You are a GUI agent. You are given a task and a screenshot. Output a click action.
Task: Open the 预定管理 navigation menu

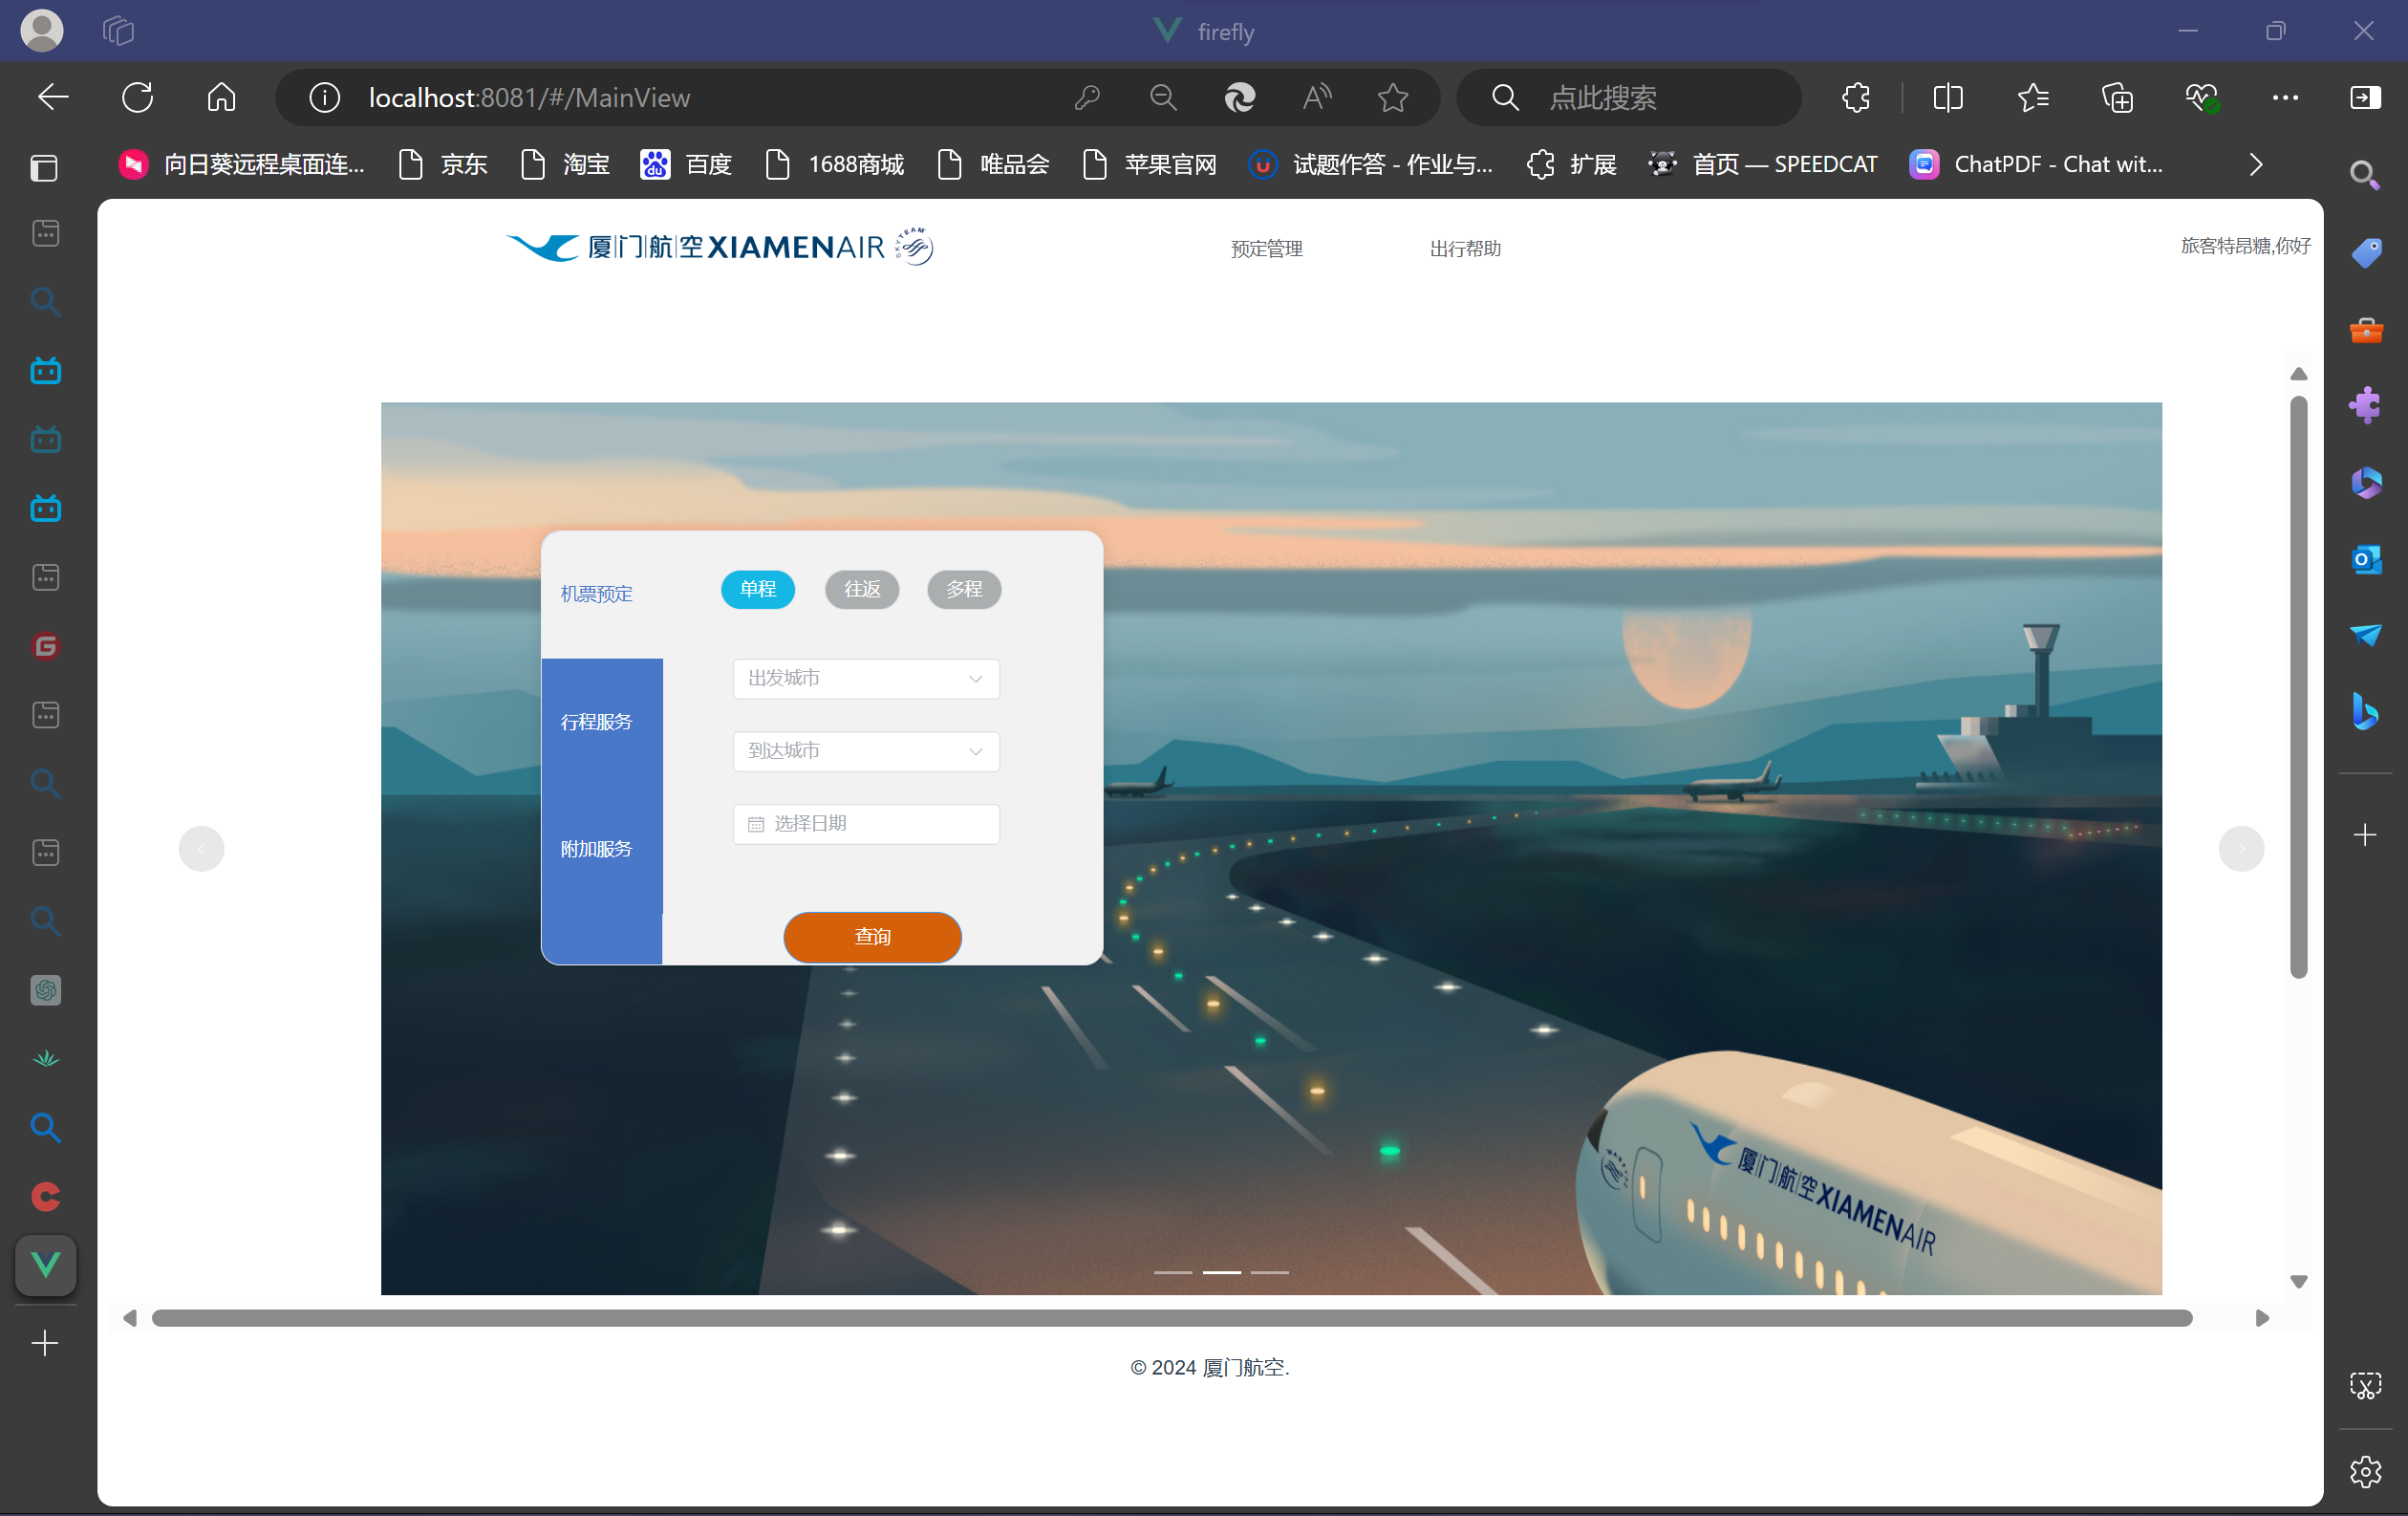(x=1266, y=248)
